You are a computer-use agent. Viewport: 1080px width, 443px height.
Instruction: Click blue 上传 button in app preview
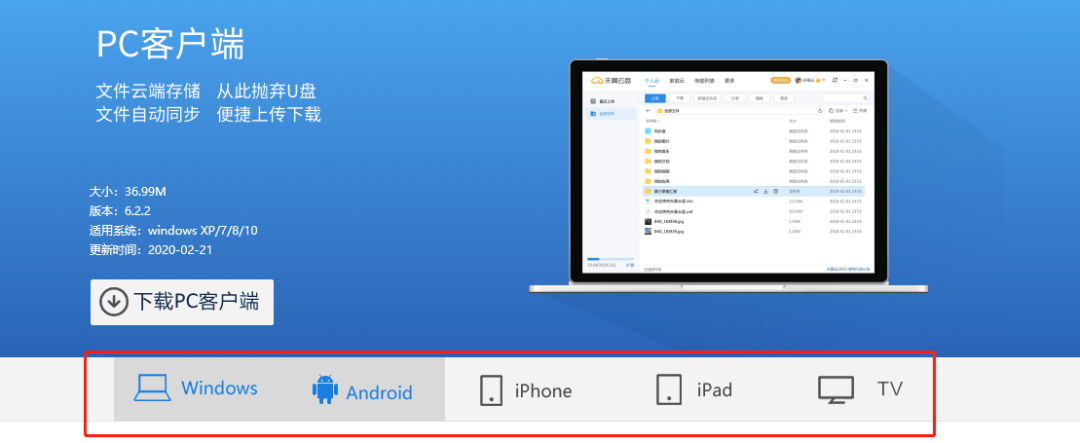tap(655, 98)
